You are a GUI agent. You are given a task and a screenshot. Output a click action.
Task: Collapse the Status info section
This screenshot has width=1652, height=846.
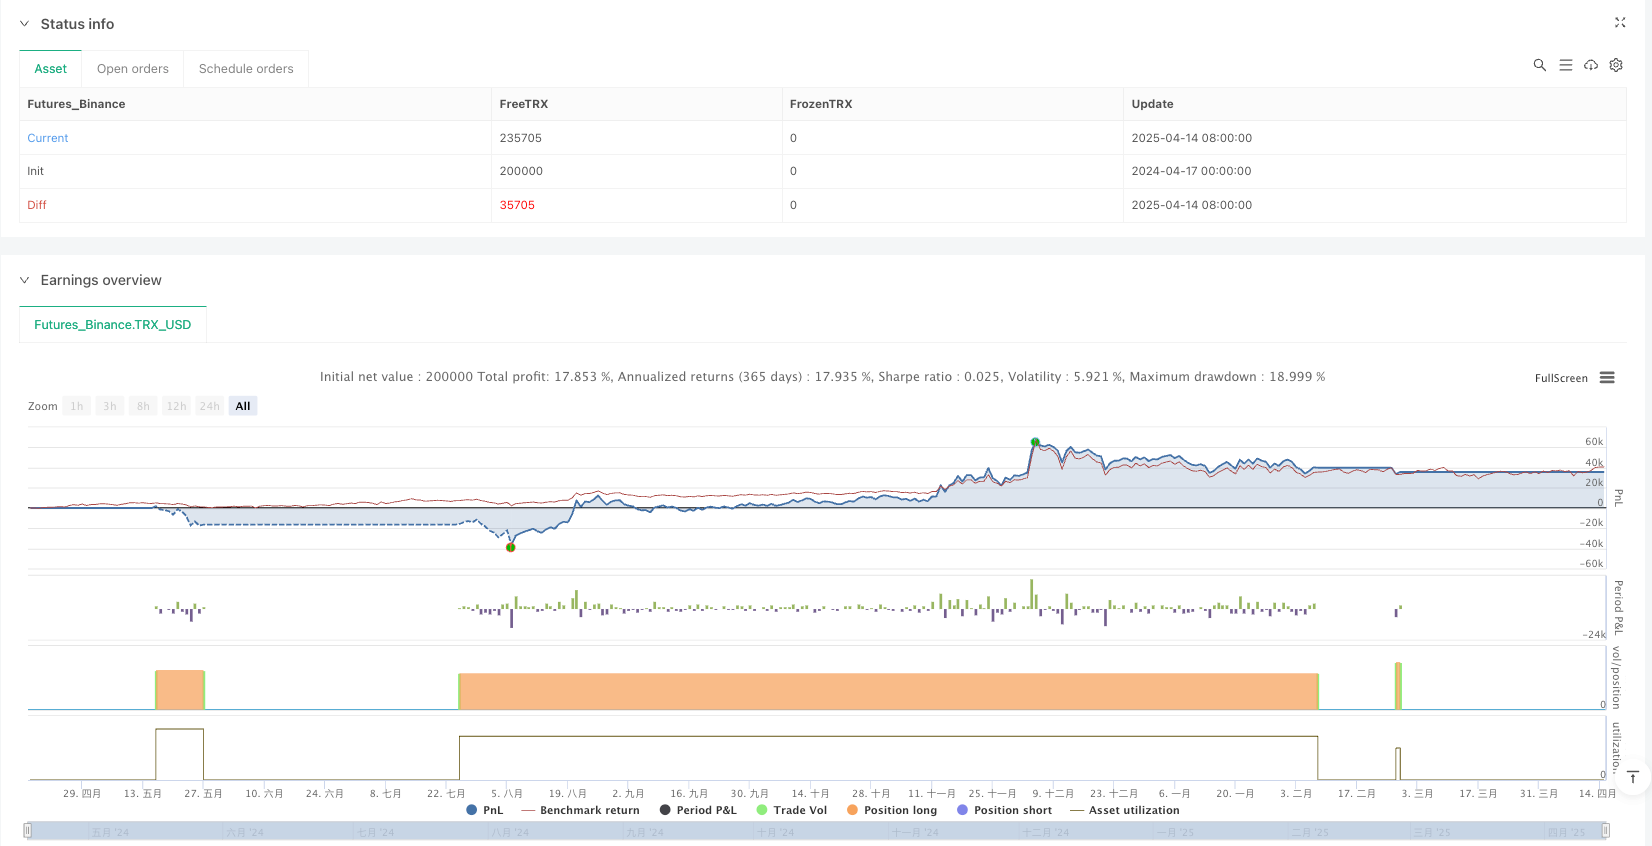click(x=25, y=24)
